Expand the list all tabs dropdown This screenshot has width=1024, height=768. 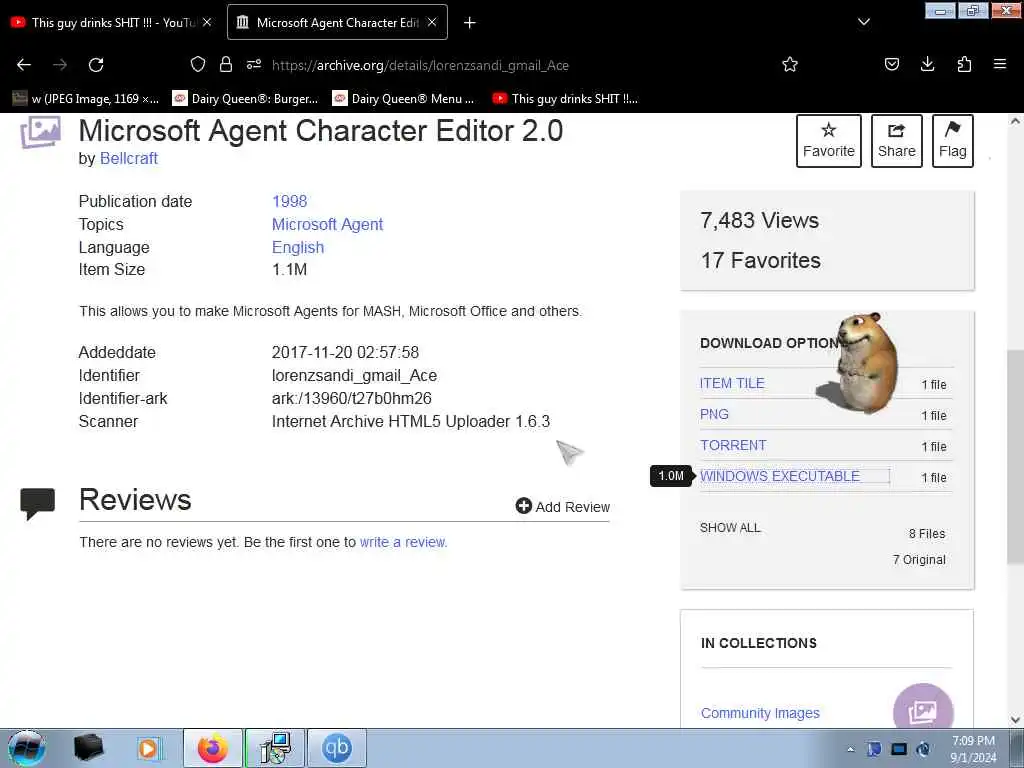click(x=864, y=22)
